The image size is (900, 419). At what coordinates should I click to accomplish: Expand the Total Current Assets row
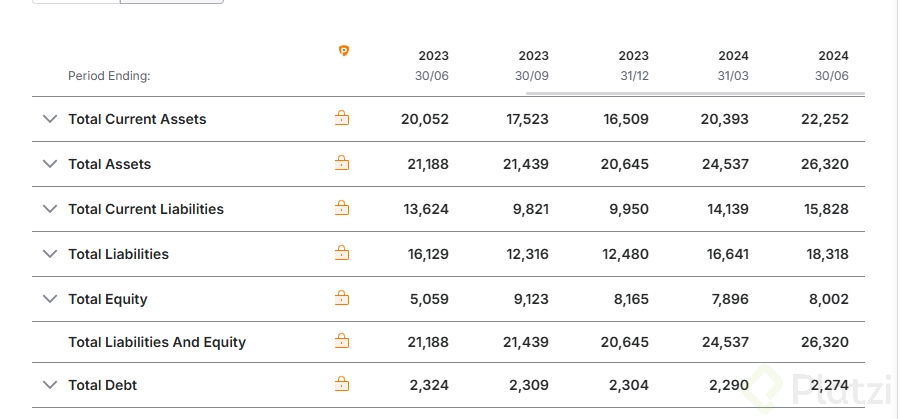tap(50, 119)
